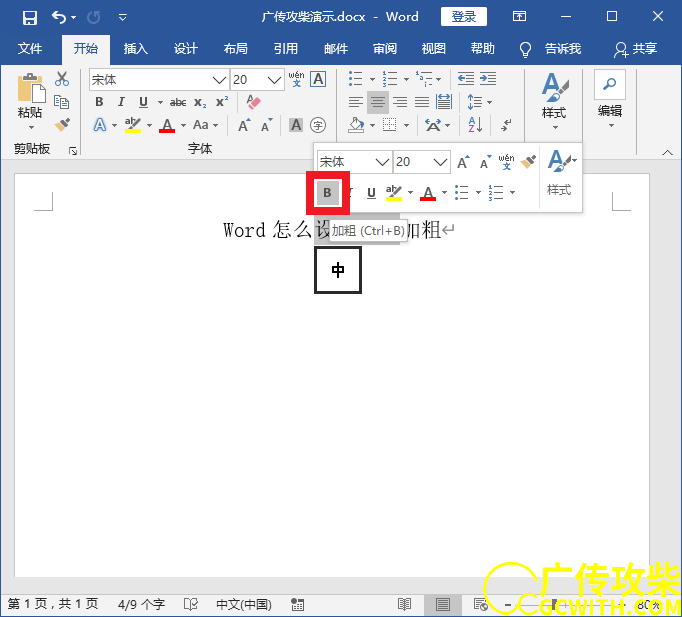The width and height of the screenshot is (682, 617).
Task: Toggle Italic in the ribbon font group
Action: point(121,102)
